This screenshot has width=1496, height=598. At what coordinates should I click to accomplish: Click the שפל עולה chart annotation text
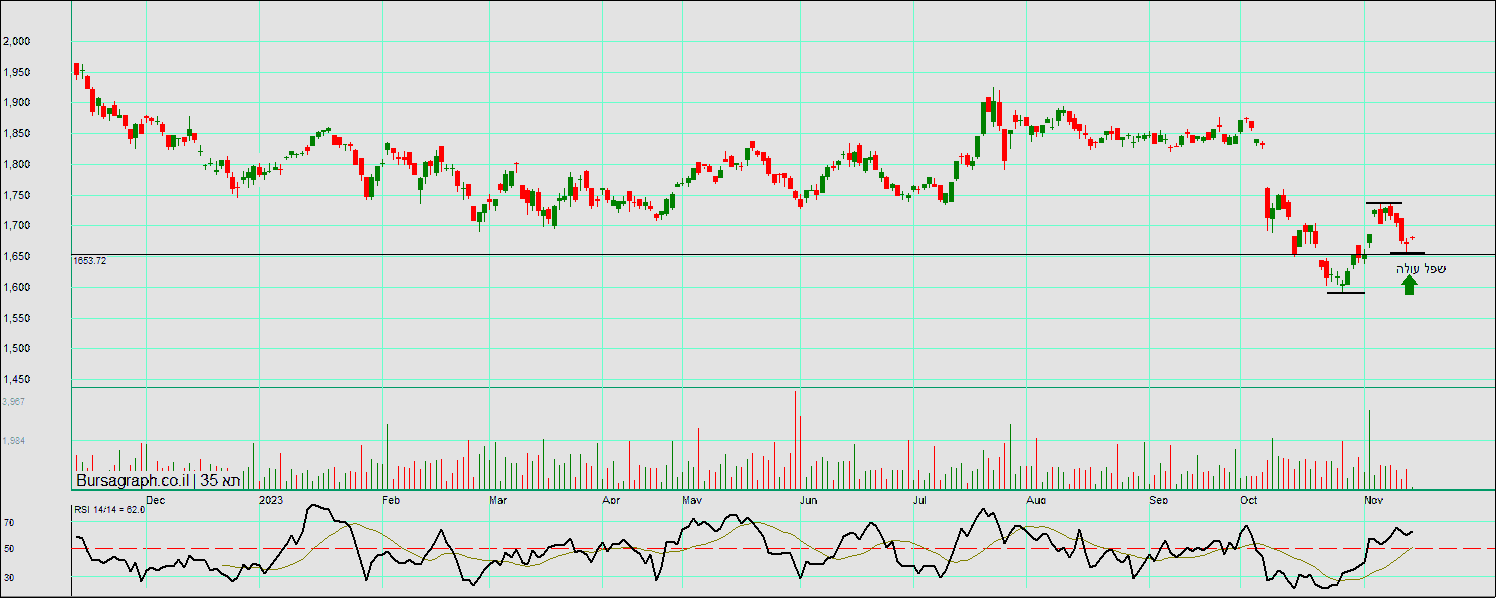(1421, 268)
